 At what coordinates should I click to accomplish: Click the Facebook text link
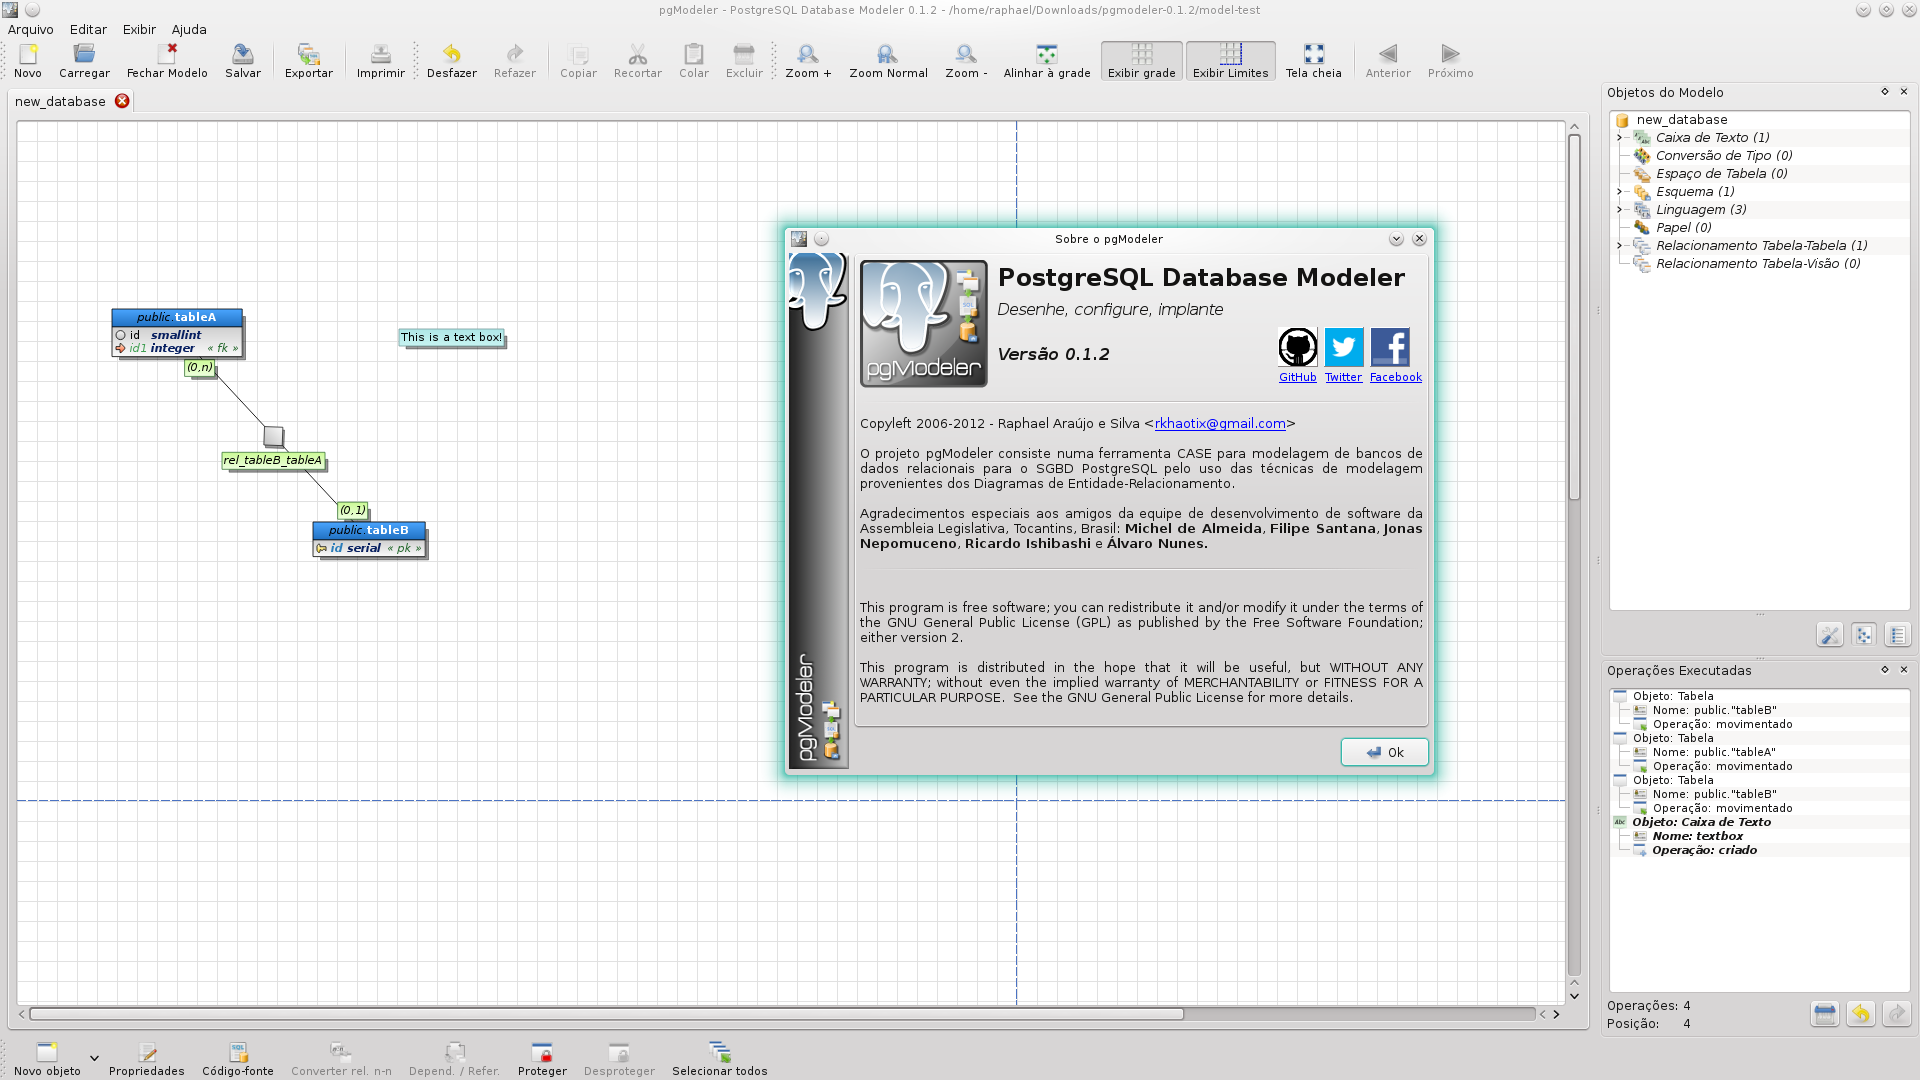1396,377
